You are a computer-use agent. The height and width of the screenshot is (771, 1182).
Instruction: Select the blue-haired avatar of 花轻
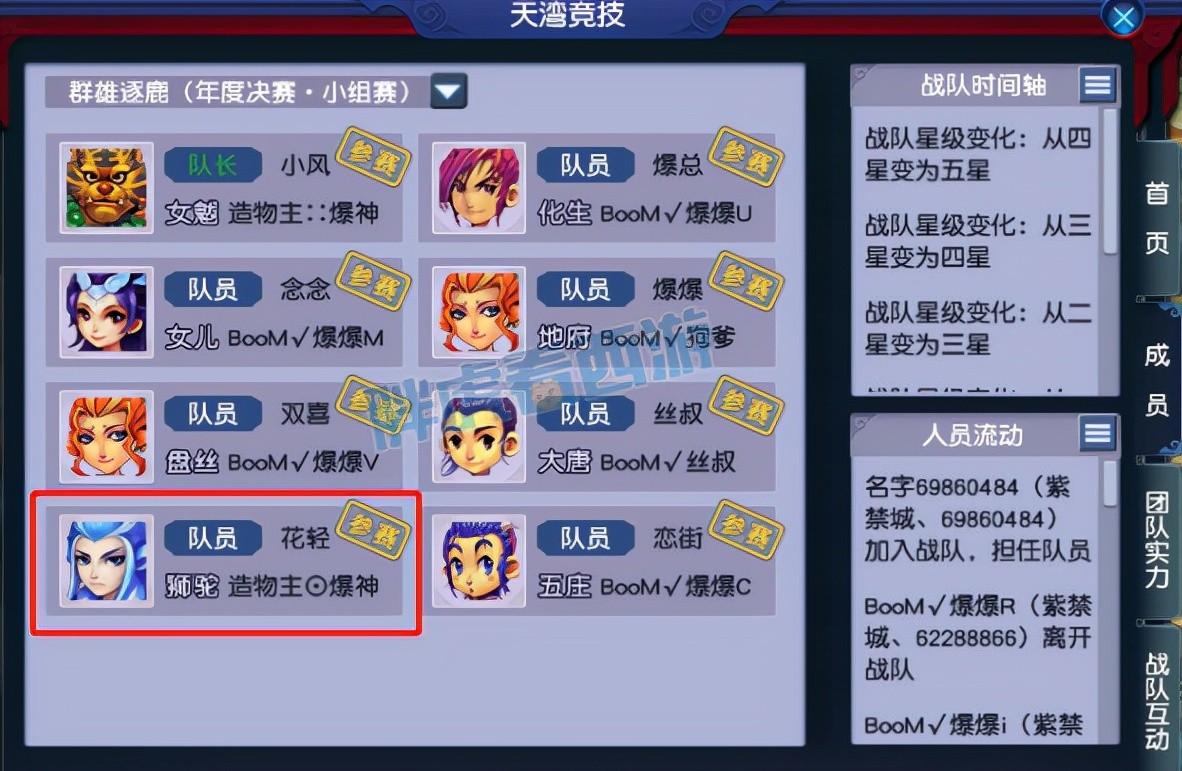(x=106, y=561)
